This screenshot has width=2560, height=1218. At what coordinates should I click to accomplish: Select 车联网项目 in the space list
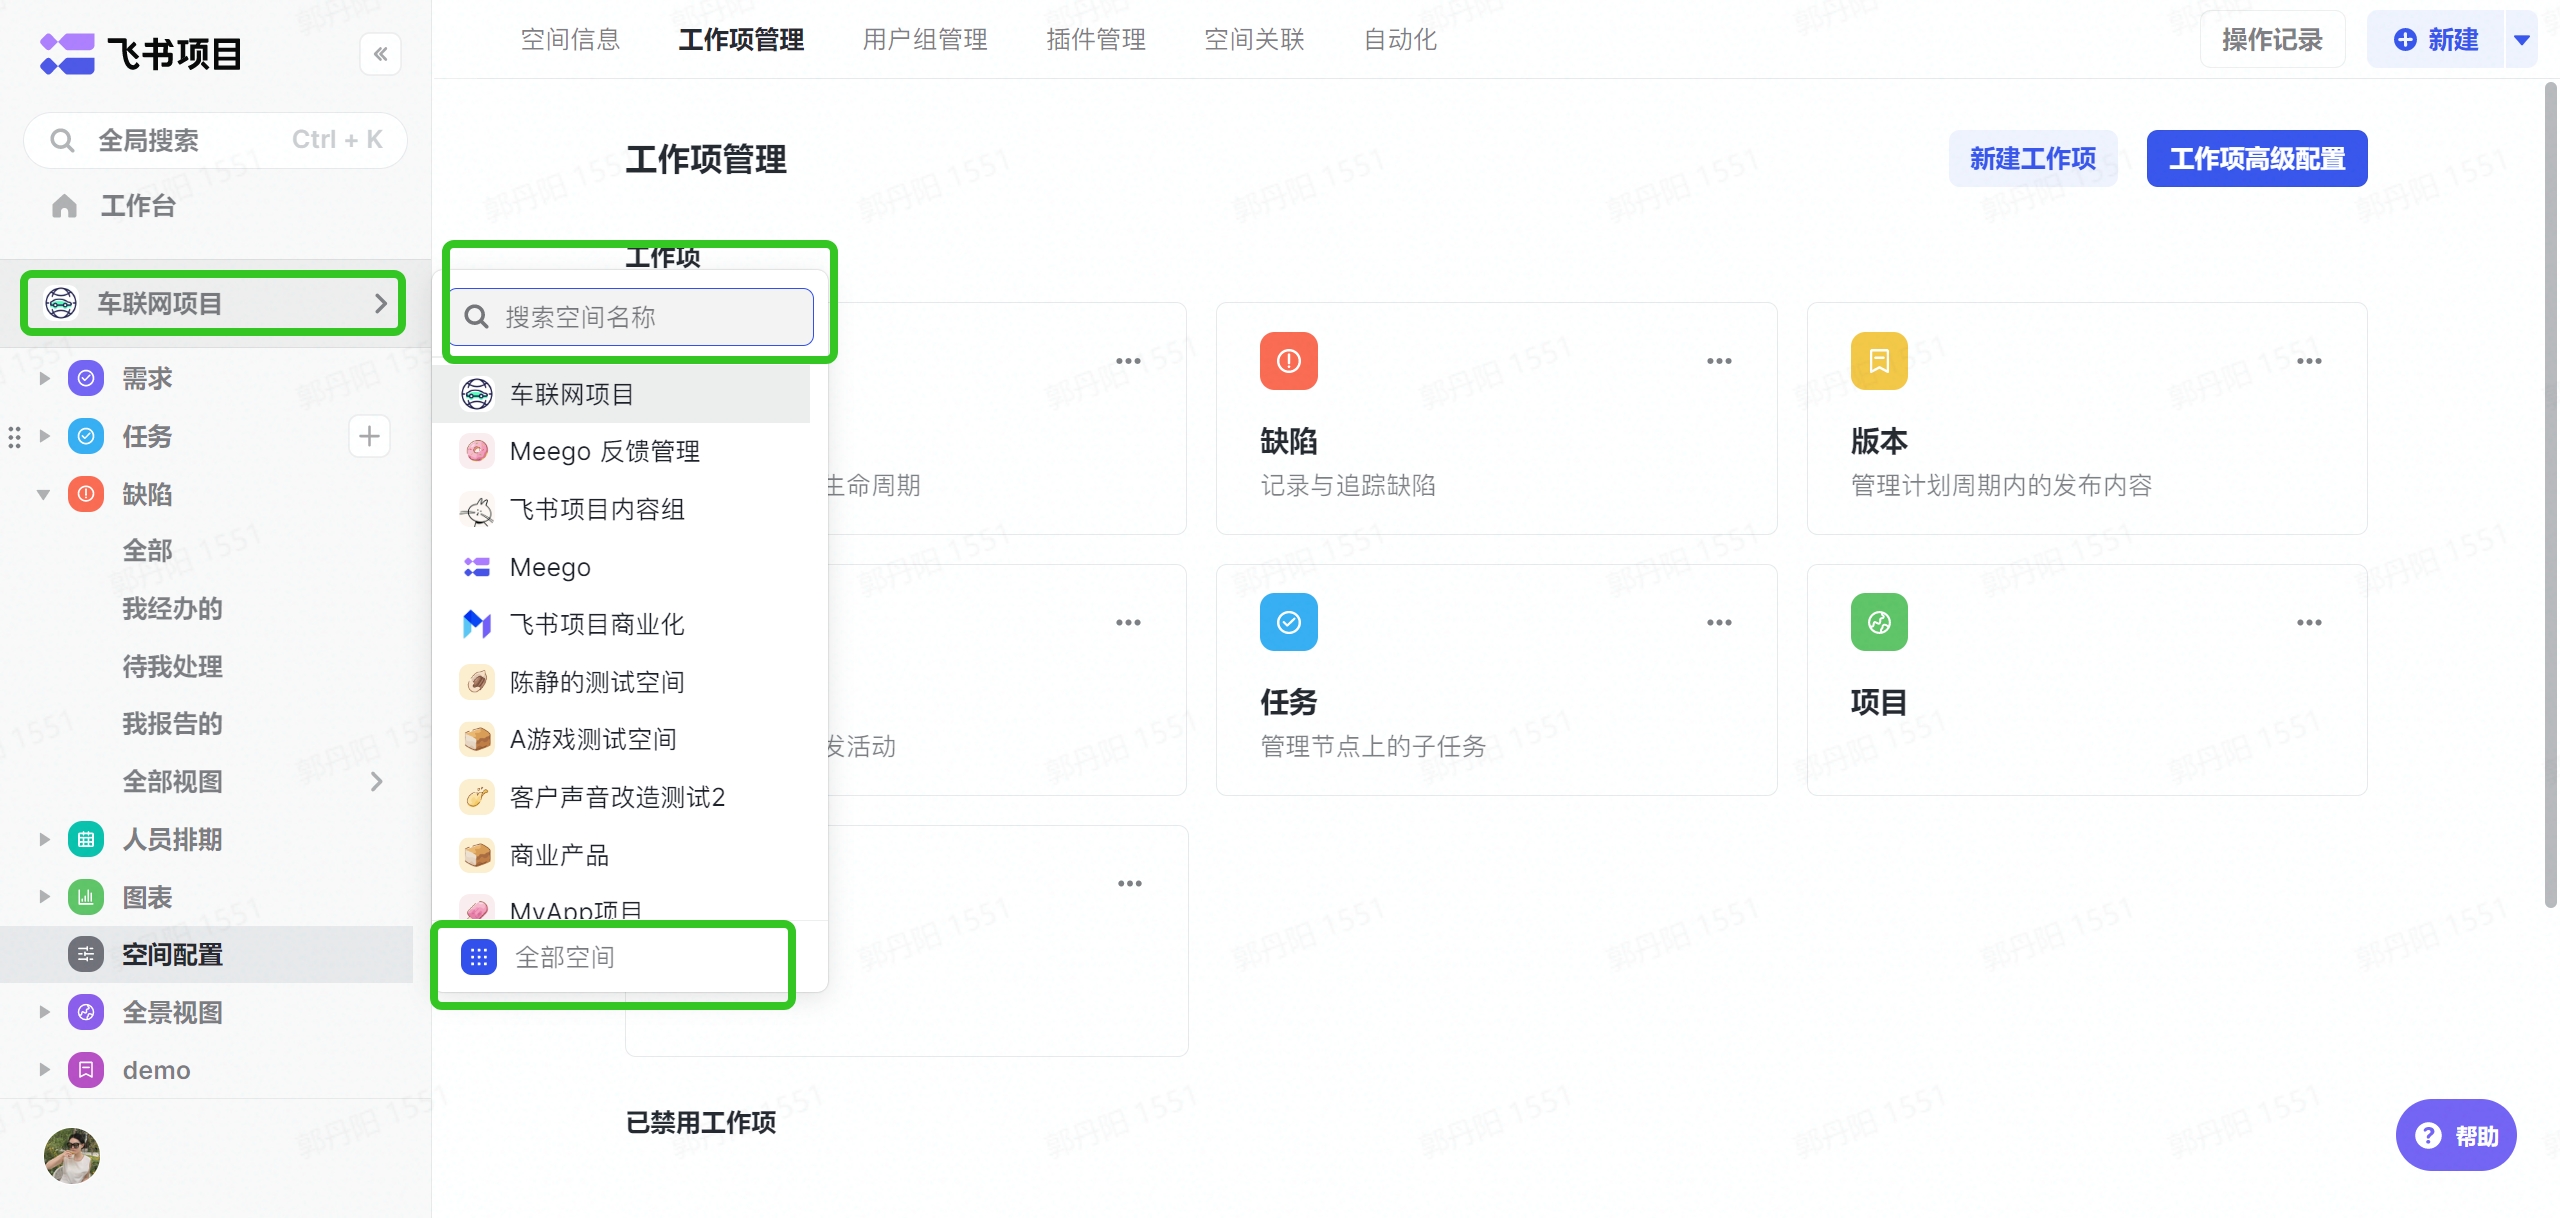point(621,394)
